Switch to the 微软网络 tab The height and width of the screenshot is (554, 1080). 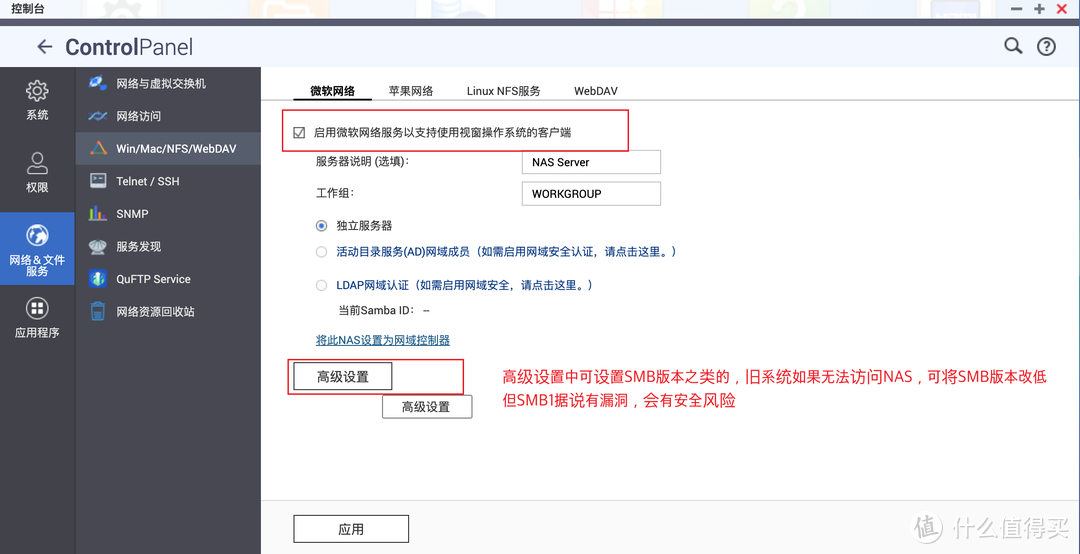click(x=333, y=91)
